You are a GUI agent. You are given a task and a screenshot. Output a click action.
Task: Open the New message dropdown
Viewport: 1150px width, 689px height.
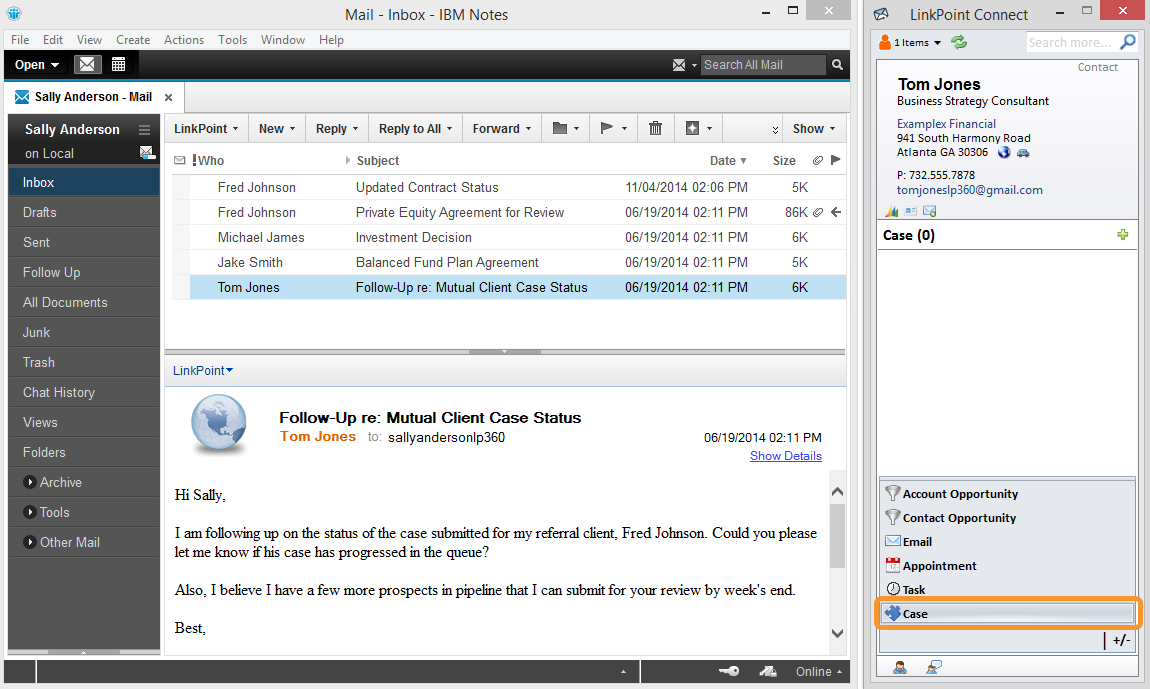coord(277,128)
